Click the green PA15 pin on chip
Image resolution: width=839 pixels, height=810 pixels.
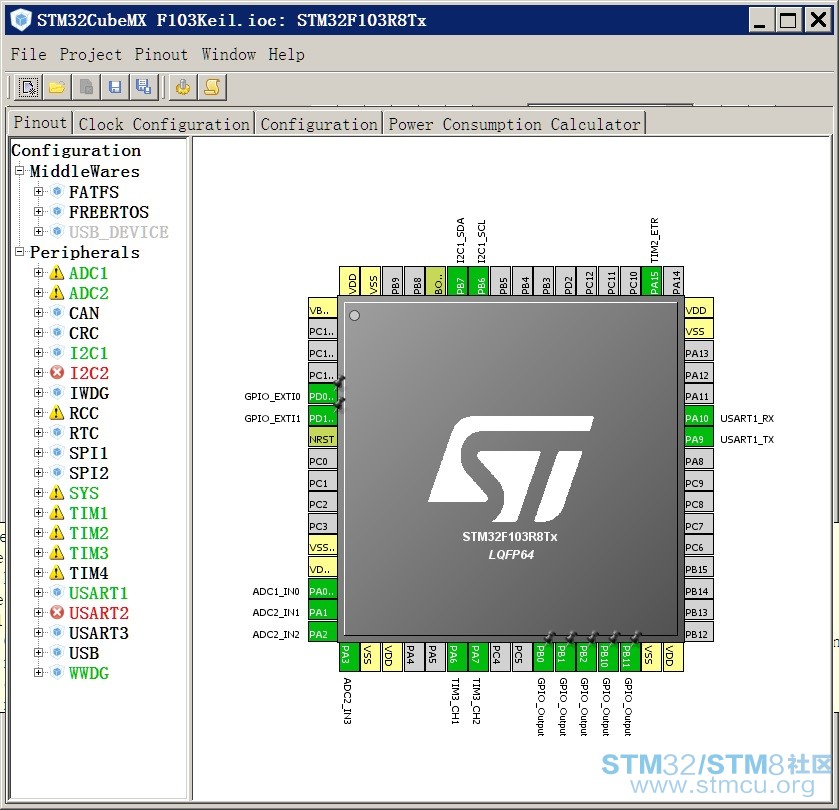click(654, 281)
